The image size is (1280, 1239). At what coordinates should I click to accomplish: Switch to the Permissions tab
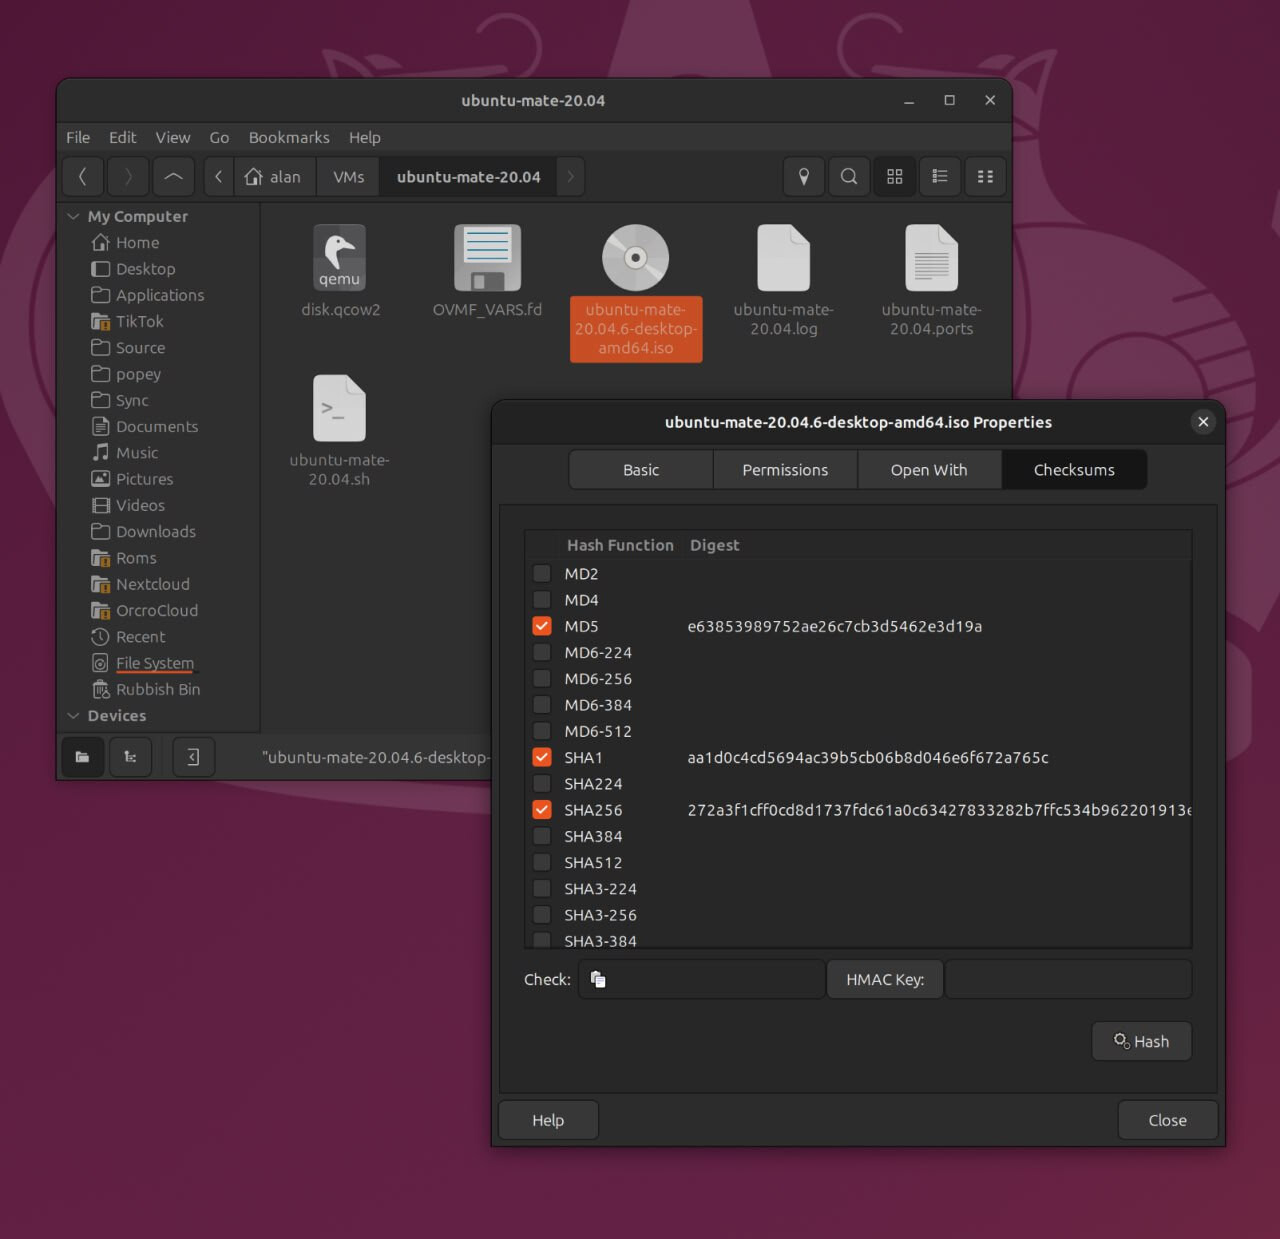785,470
